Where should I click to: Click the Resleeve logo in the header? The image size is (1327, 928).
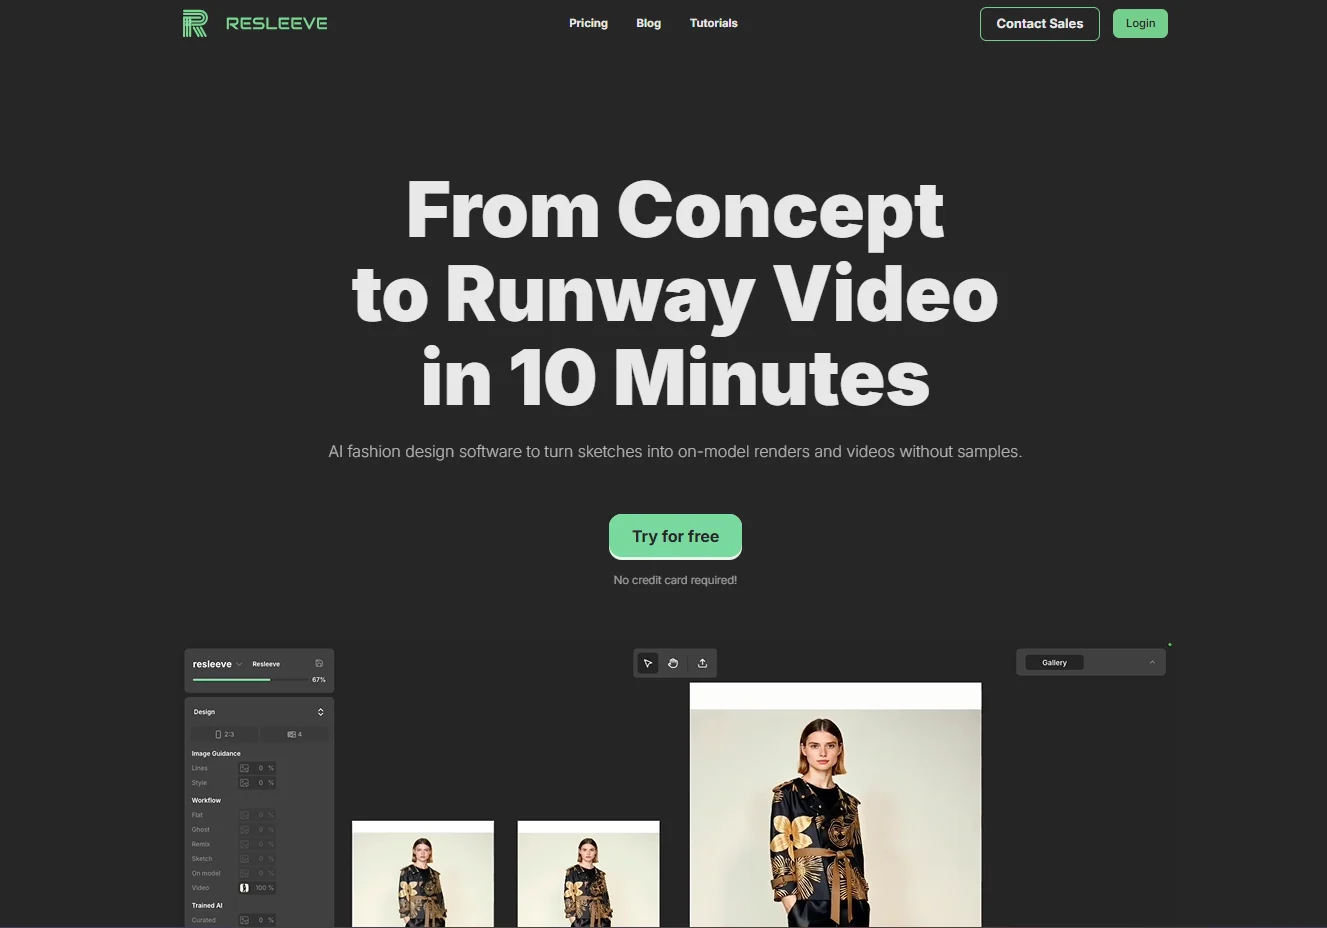(254, 22)
